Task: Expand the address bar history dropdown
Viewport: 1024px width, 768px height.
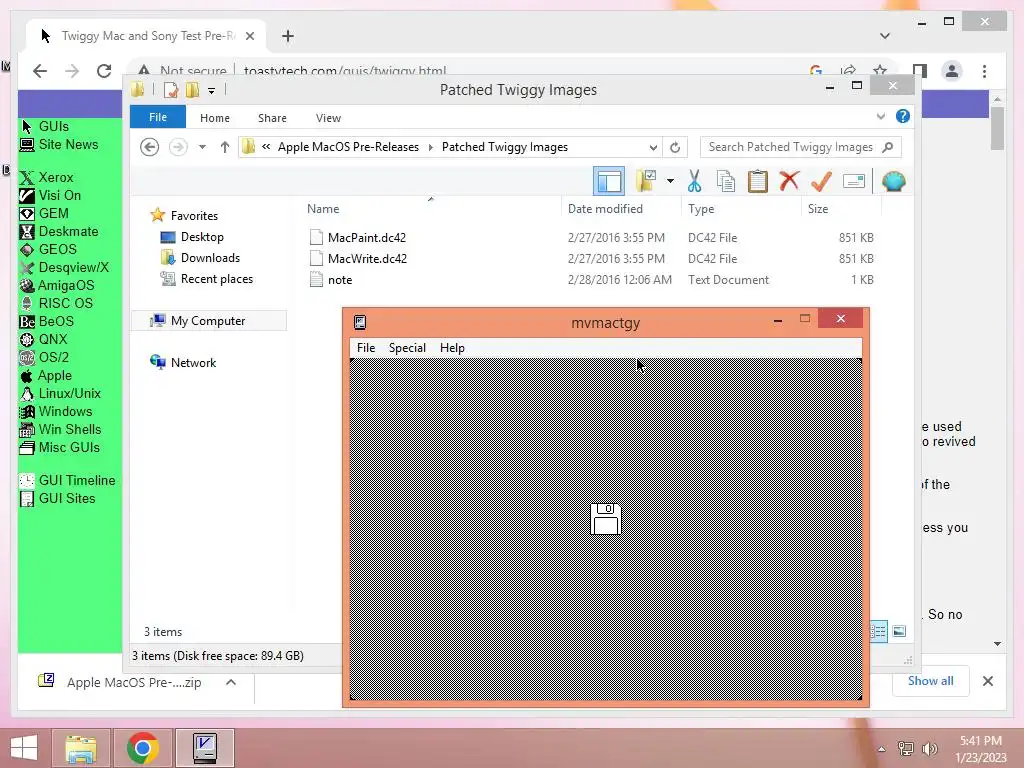Action: point(653,147)
